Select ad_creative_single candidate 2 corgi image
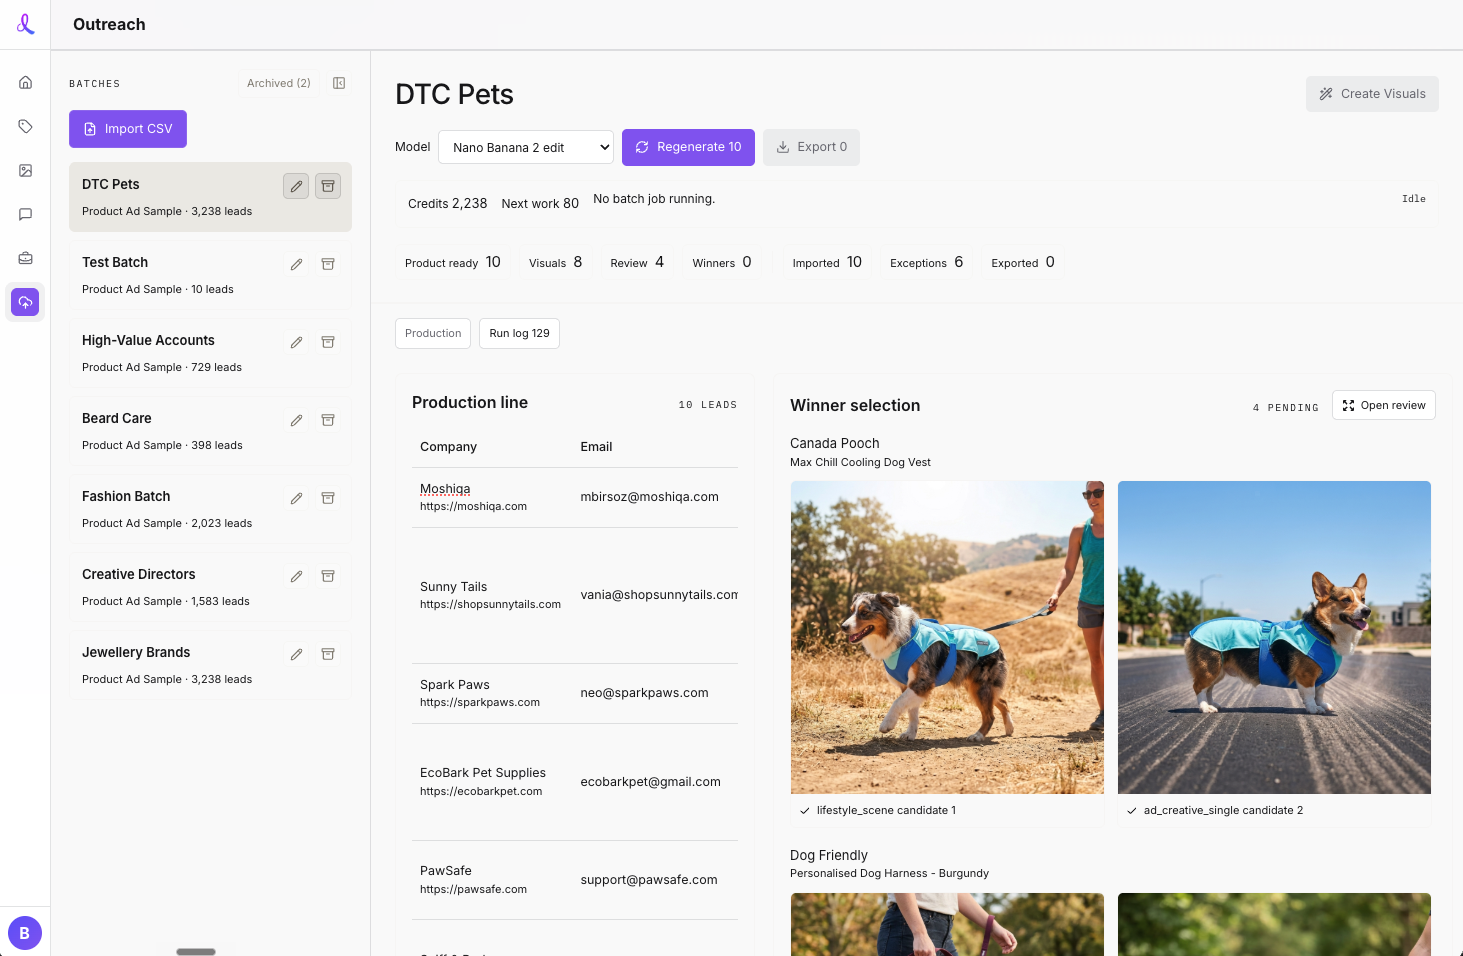Viewport: 1463px width, 956px height. point(1274,637)
